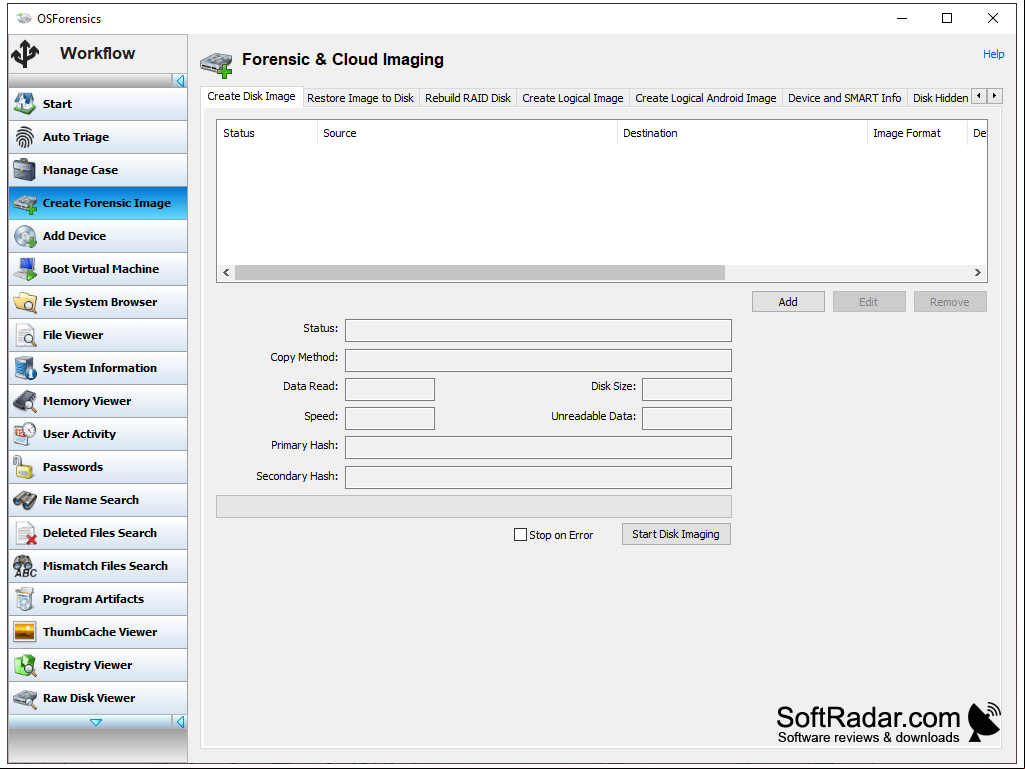
Task: Sort by the Source column header
Action: [467, 133]
